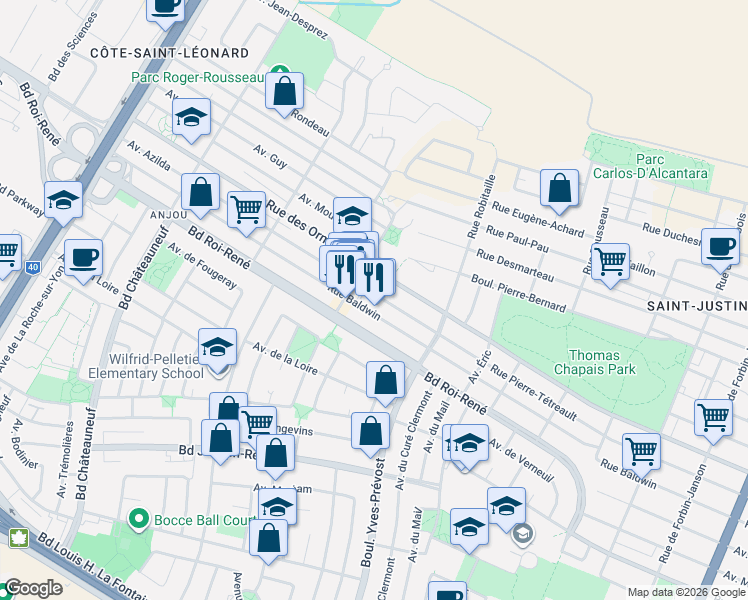Click the 'Av. Guy' street label
This screenshot has width=748, height=600.
270,157
